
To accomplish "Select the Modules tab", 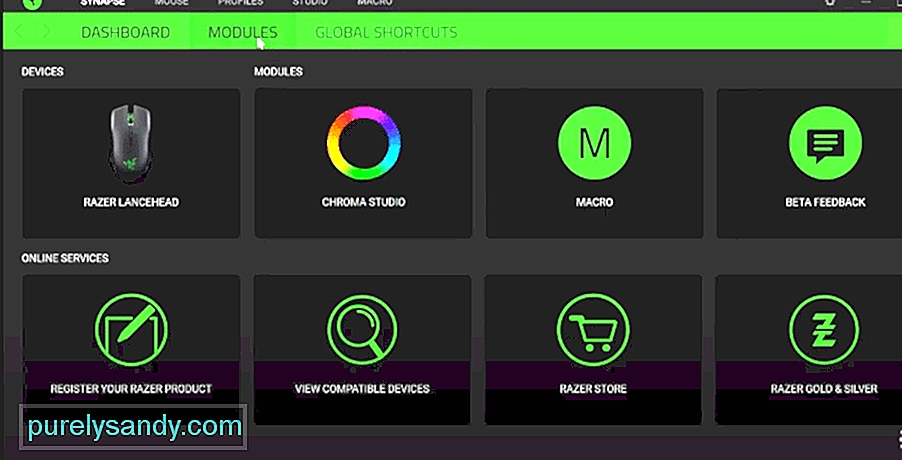I will tap(243, 32).
